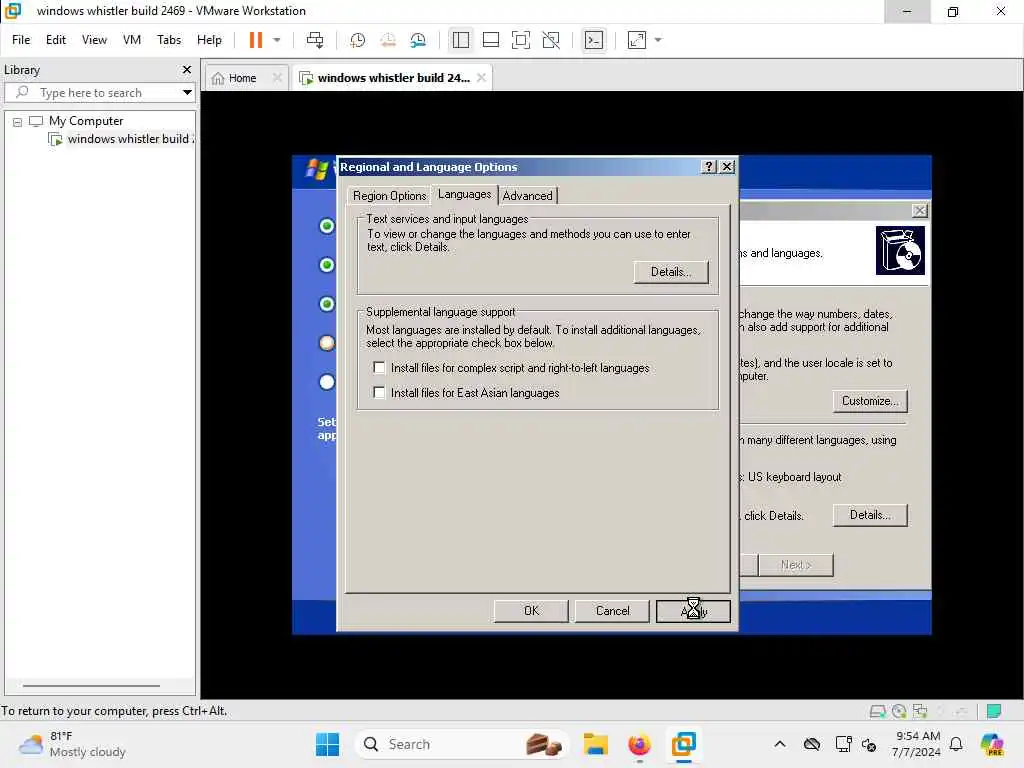
Task: Switch to the Advanced tab
Action: point(528,196)
